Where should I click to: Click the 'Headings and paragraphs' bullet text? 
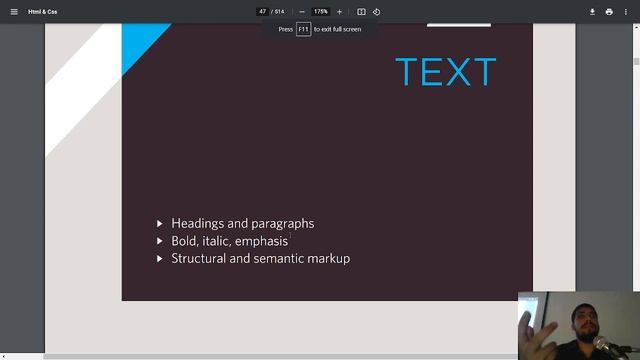[243, 223]
